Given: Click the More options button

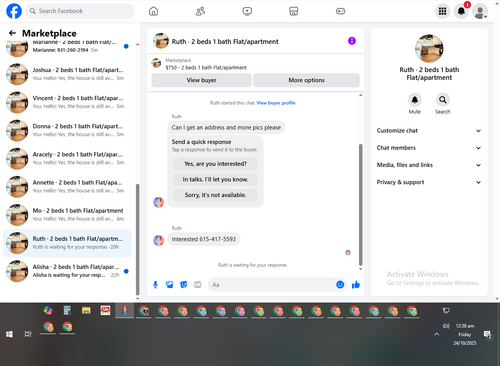Looking at the screenshot, I should 306,80.
